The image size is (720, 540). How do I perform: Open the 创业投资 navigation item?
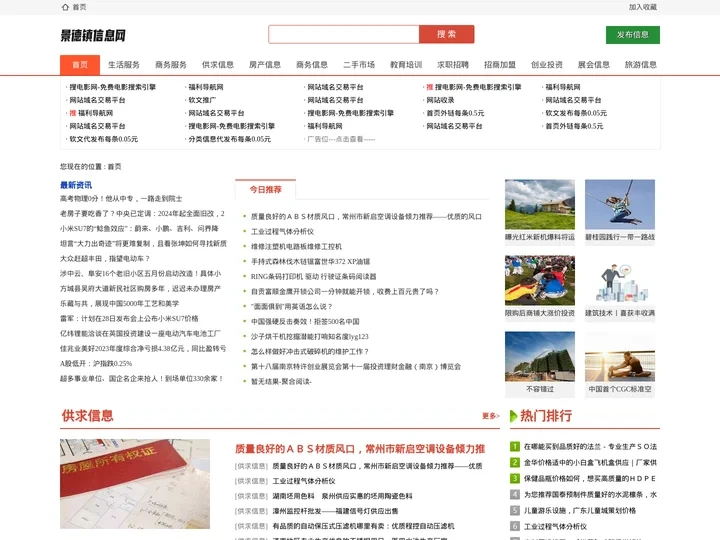click(547, 65)
